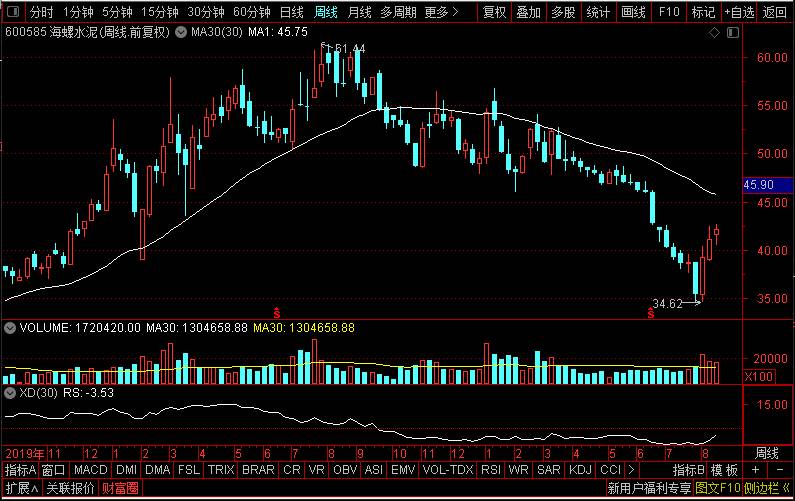Image resolution: width=795 pixels, height=501 pixels.
Task: Click the 复权 button in the toolbar
Action: (x=494, y=12)
